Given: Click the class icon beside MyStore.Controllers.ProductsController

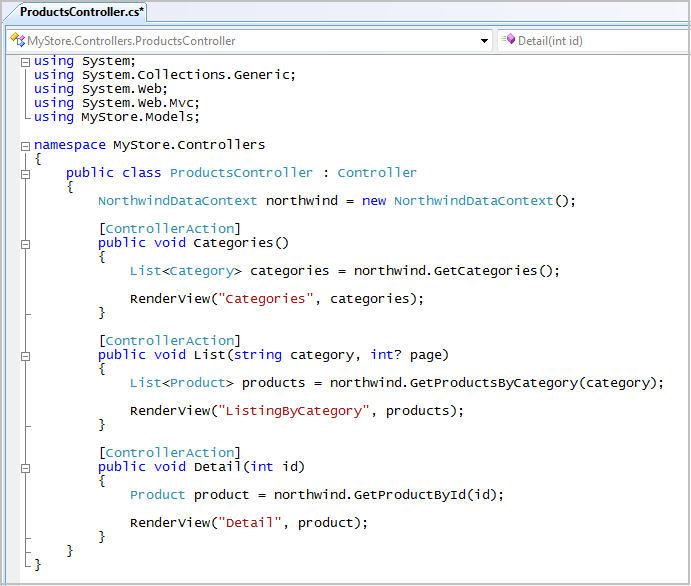Looking at the screenshot, I should (18, 40).
